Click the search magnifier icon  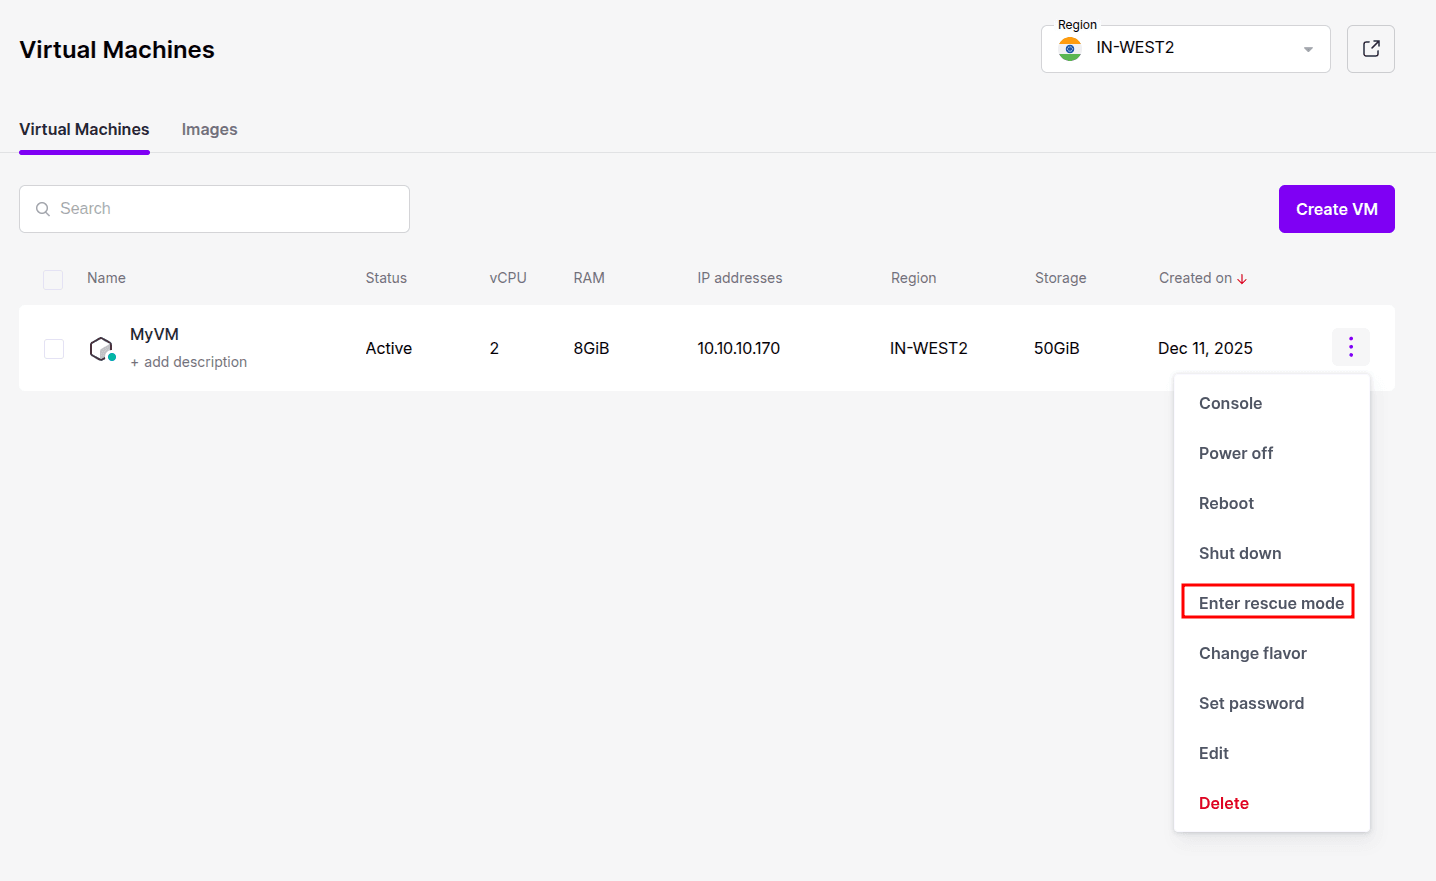pyautogui.click(x=43, y=209)
